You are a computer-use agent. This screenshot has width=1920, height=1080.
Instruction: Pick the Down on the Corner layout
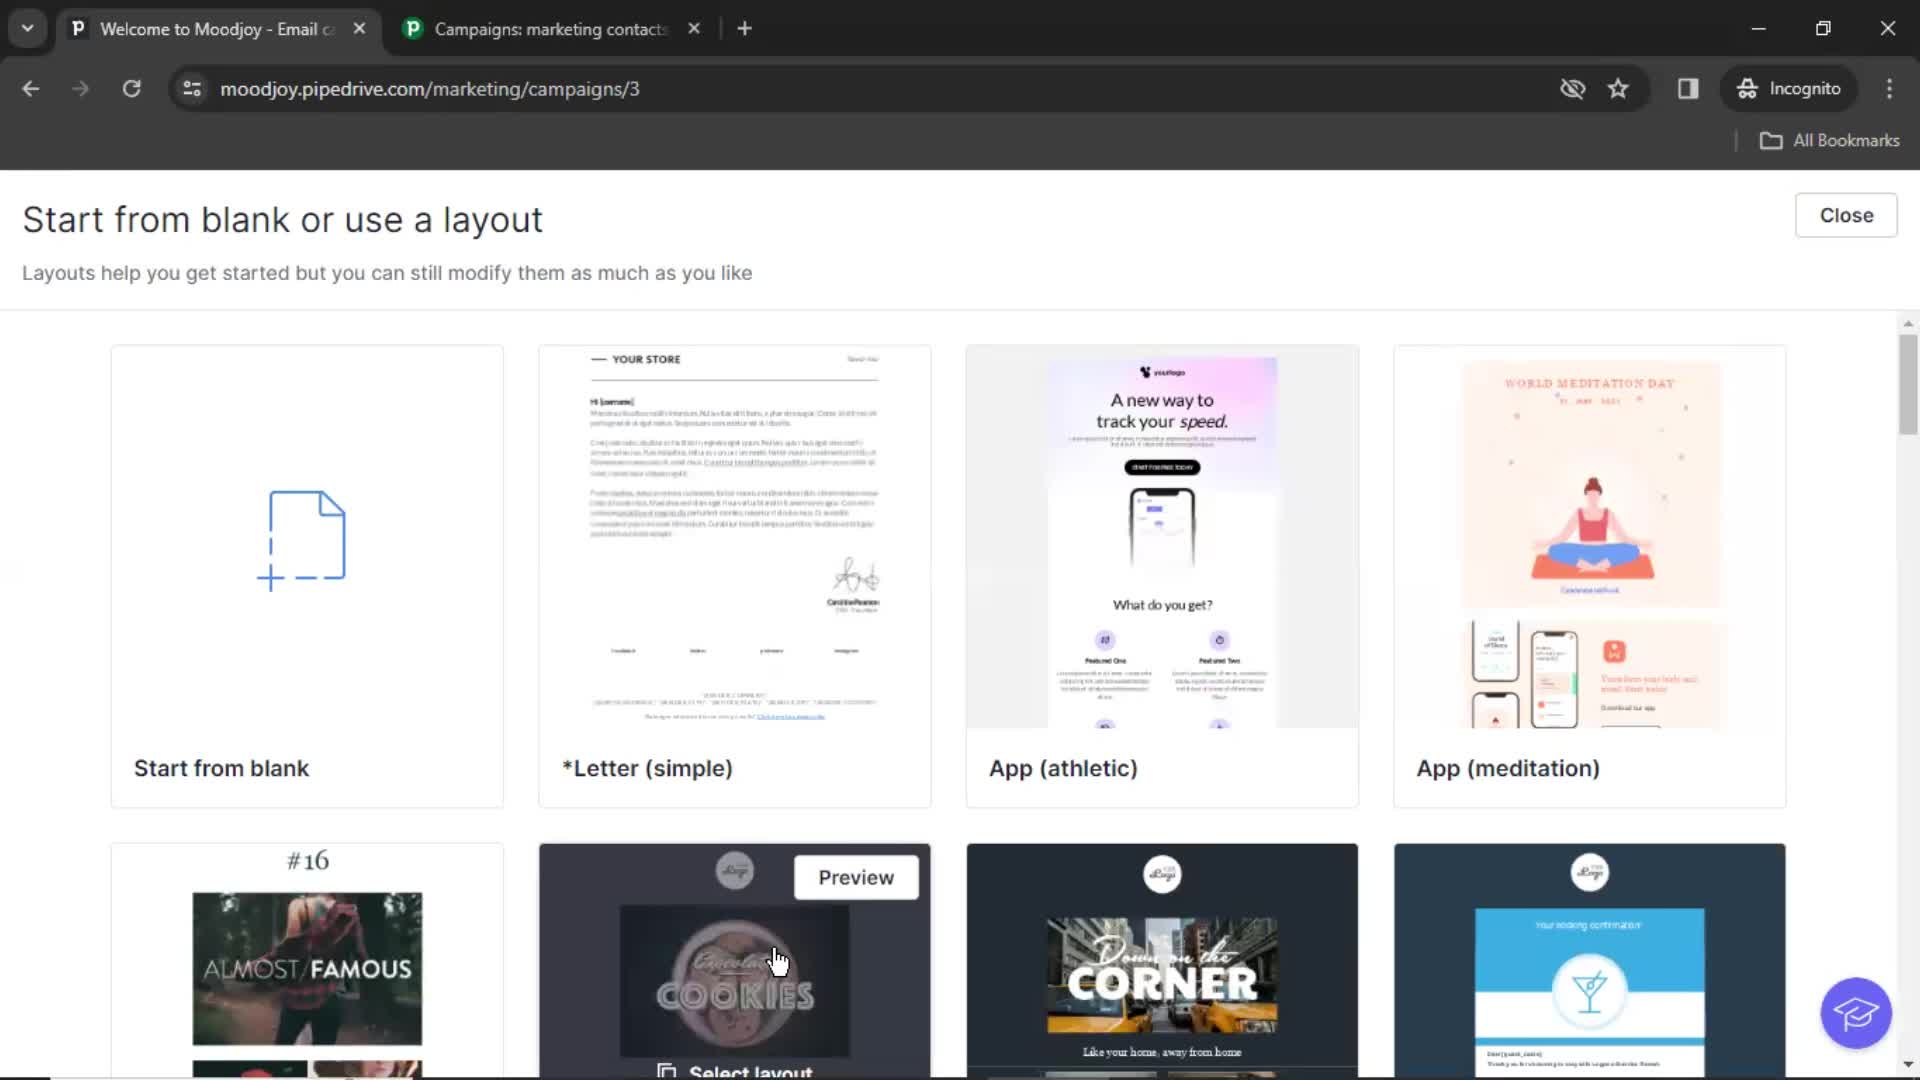[1162, 961]
